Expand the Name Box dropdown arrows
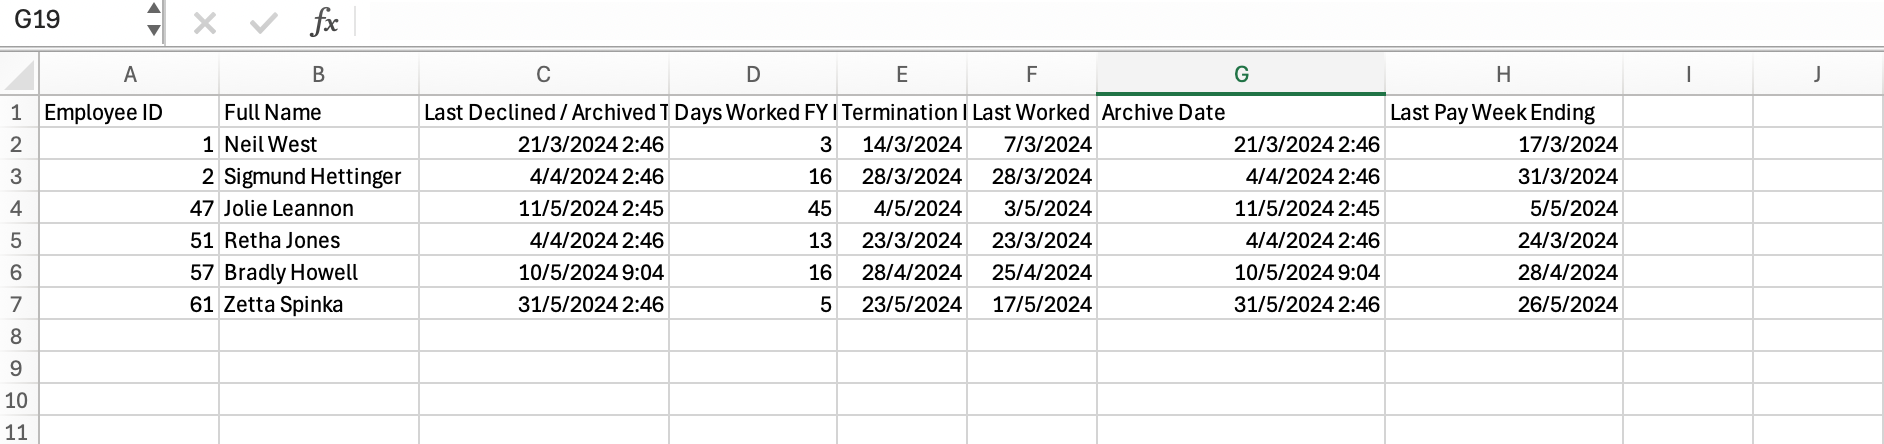The height and width of the screenshot is (444, 1884). pos(153,20)
